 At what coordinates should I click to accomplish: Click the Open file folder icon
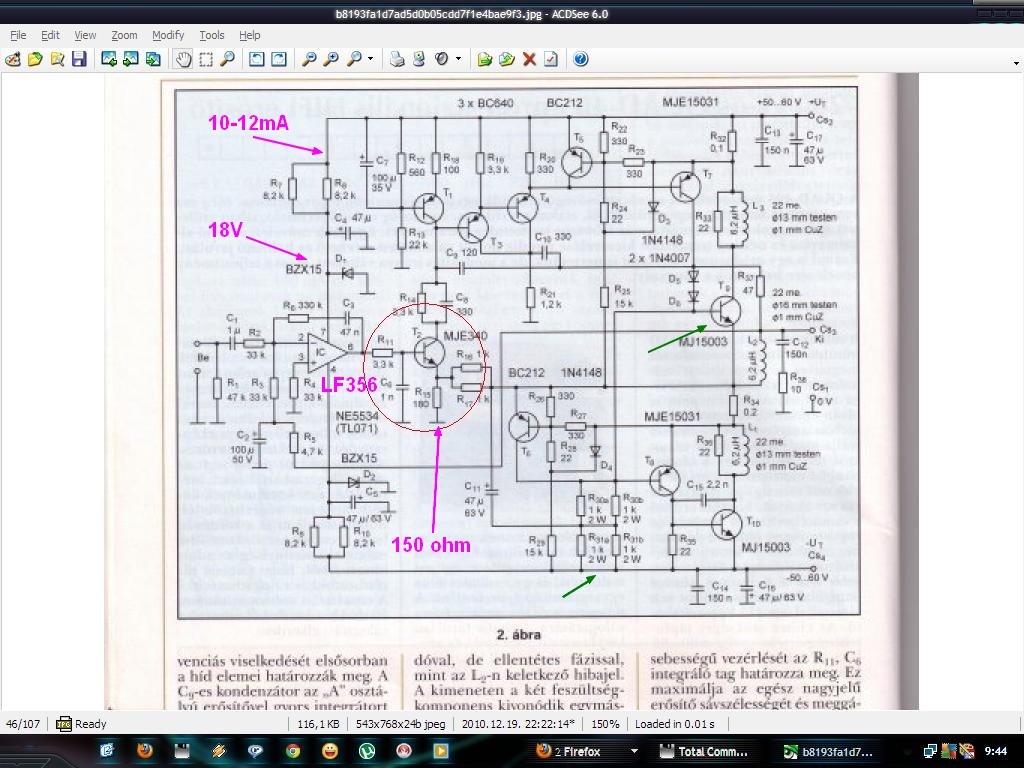pyautogui.click(x=35, y=59)
